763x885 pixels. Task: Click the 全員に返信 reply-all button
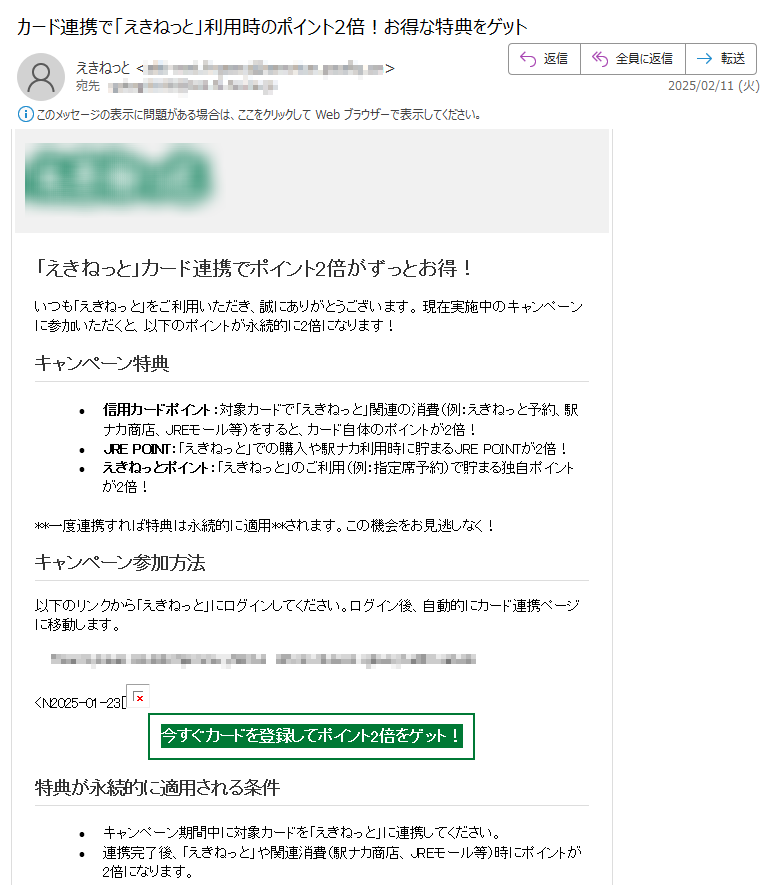pyautogui.click(x=633, y=59)
